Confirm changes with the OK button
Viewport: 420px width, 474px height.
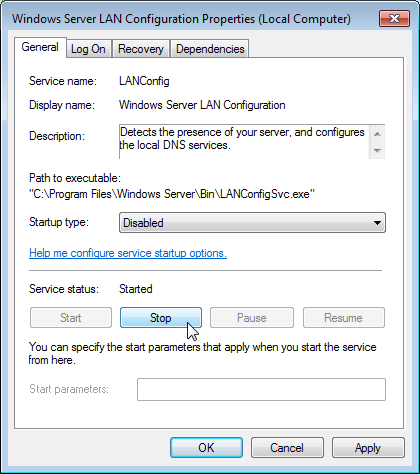(206, 448)
